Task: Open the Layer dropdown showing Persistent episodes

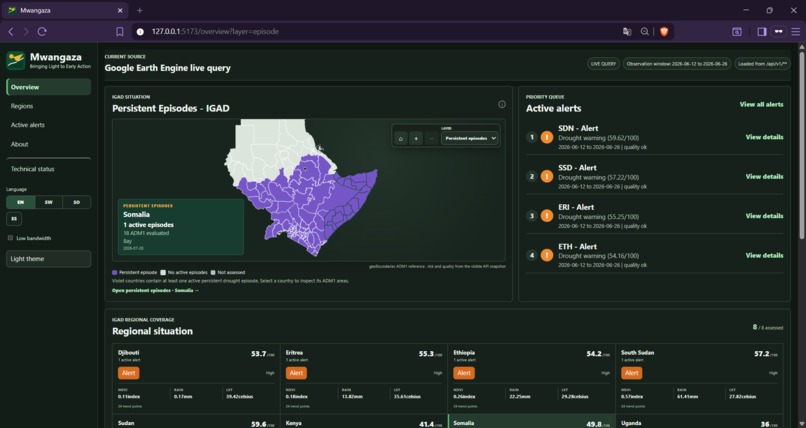Action: pyautogui.click(x=470, y=138)
